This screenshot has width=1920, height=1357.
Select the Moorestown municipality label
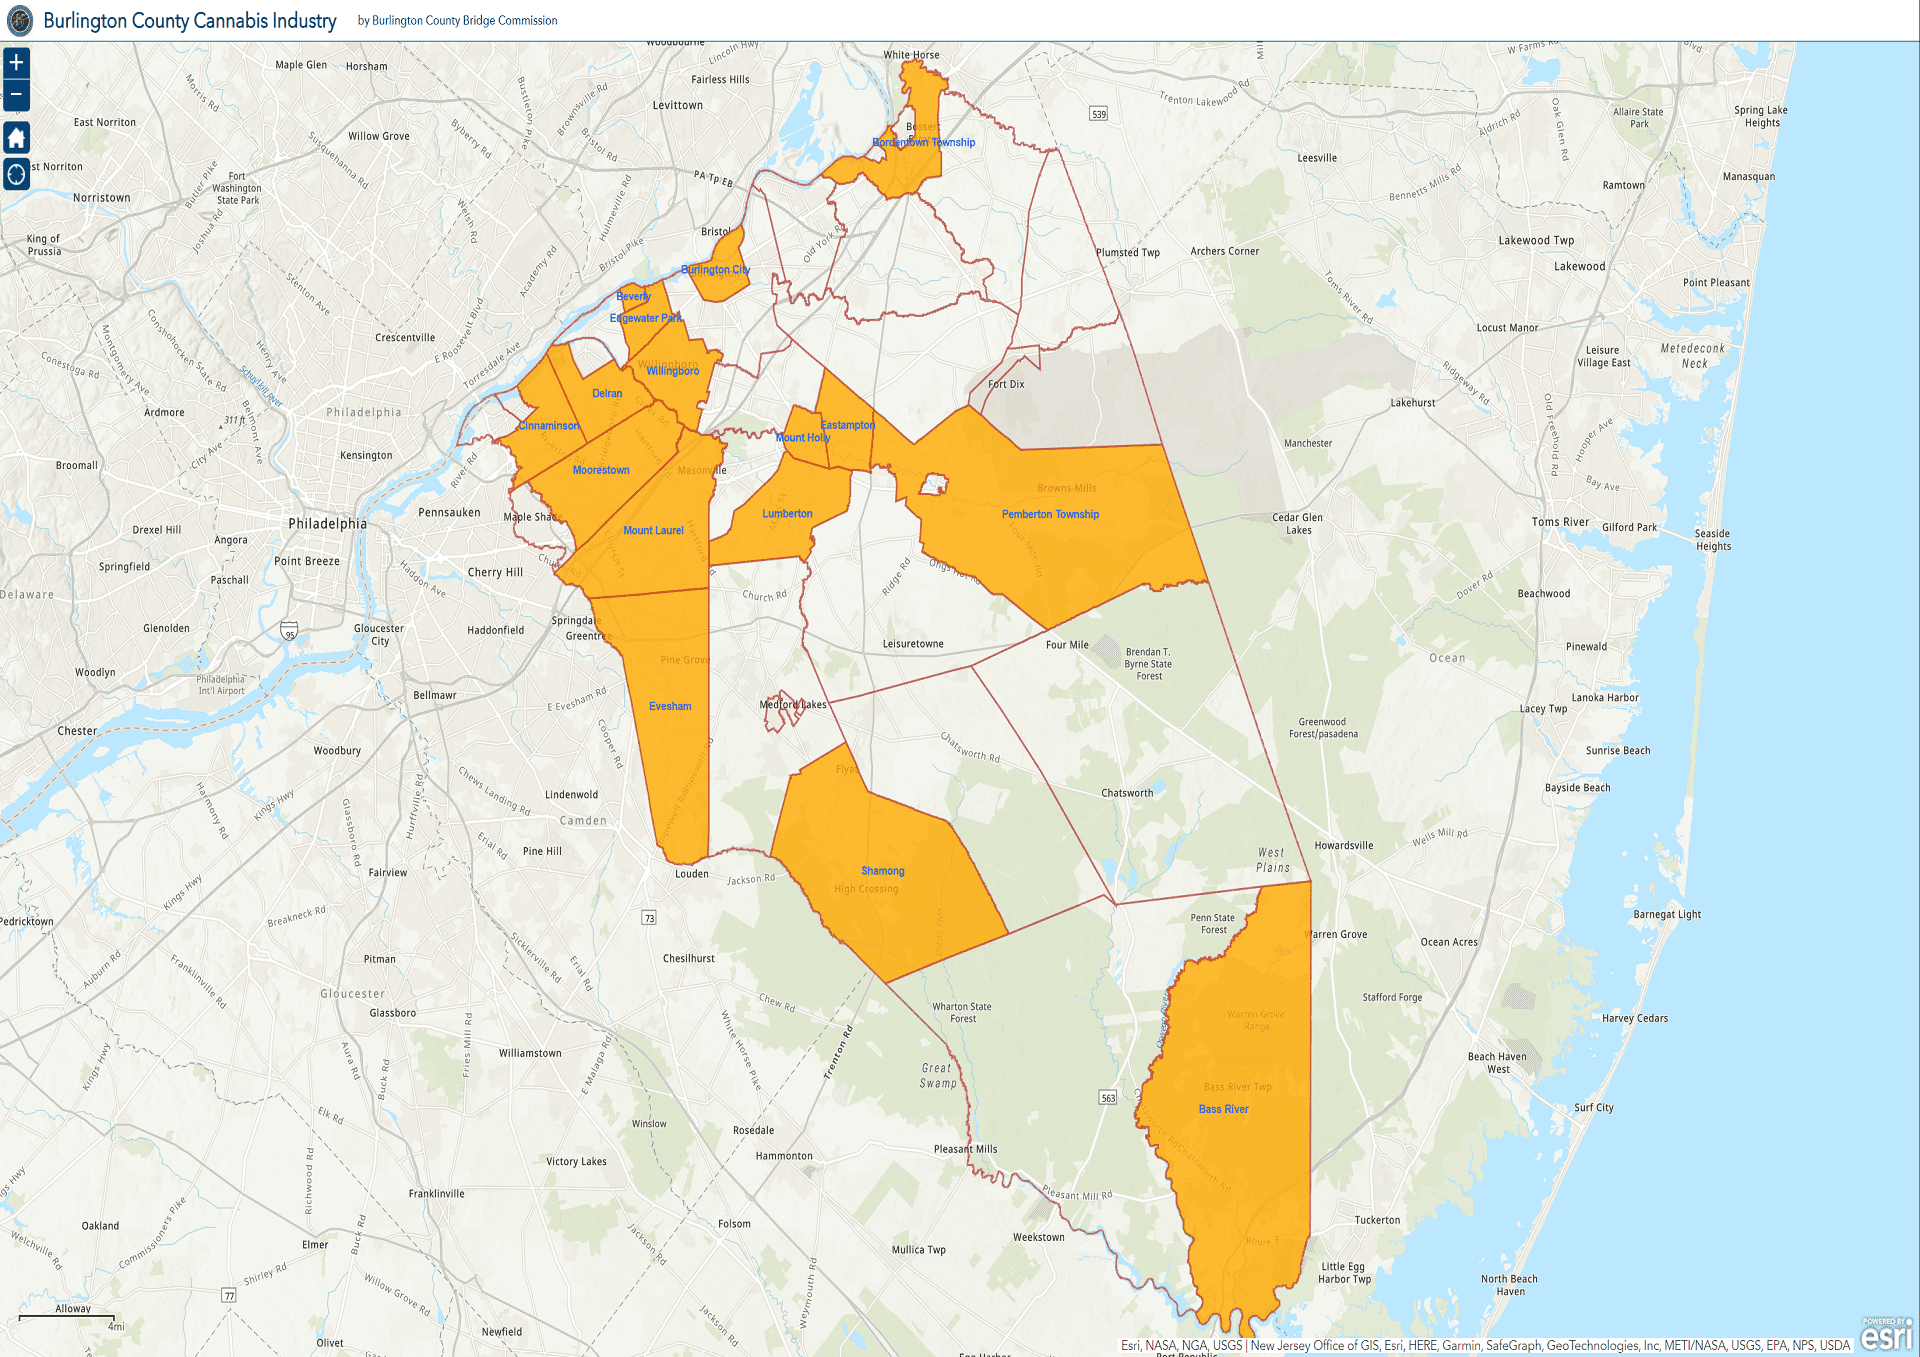pyautogui.click(x=601, y=470)
